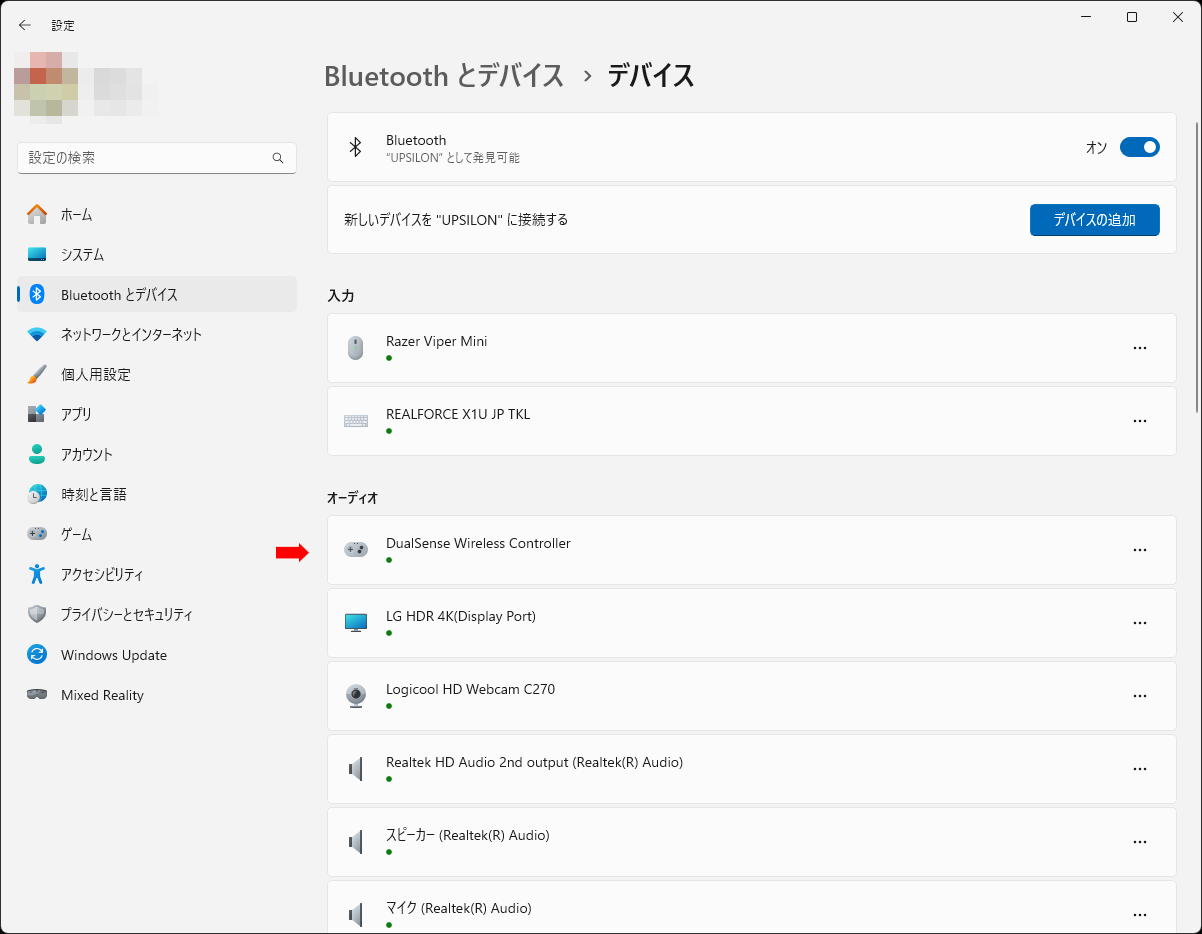Screen dimensions: 1202x934
Task: Click the vertical scrollbar of the device list
Action: (x=1197, y=265)
